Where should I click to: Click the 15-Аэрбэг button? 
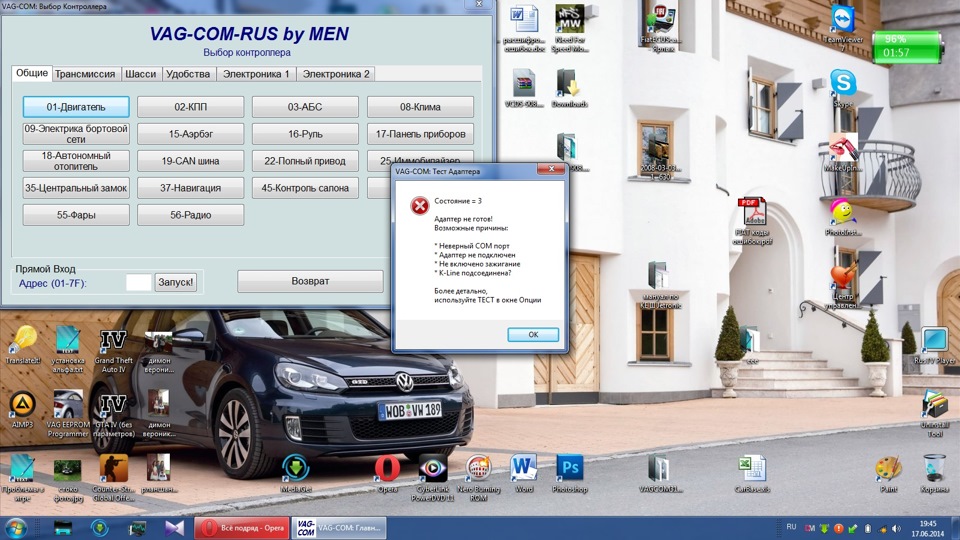190,133
